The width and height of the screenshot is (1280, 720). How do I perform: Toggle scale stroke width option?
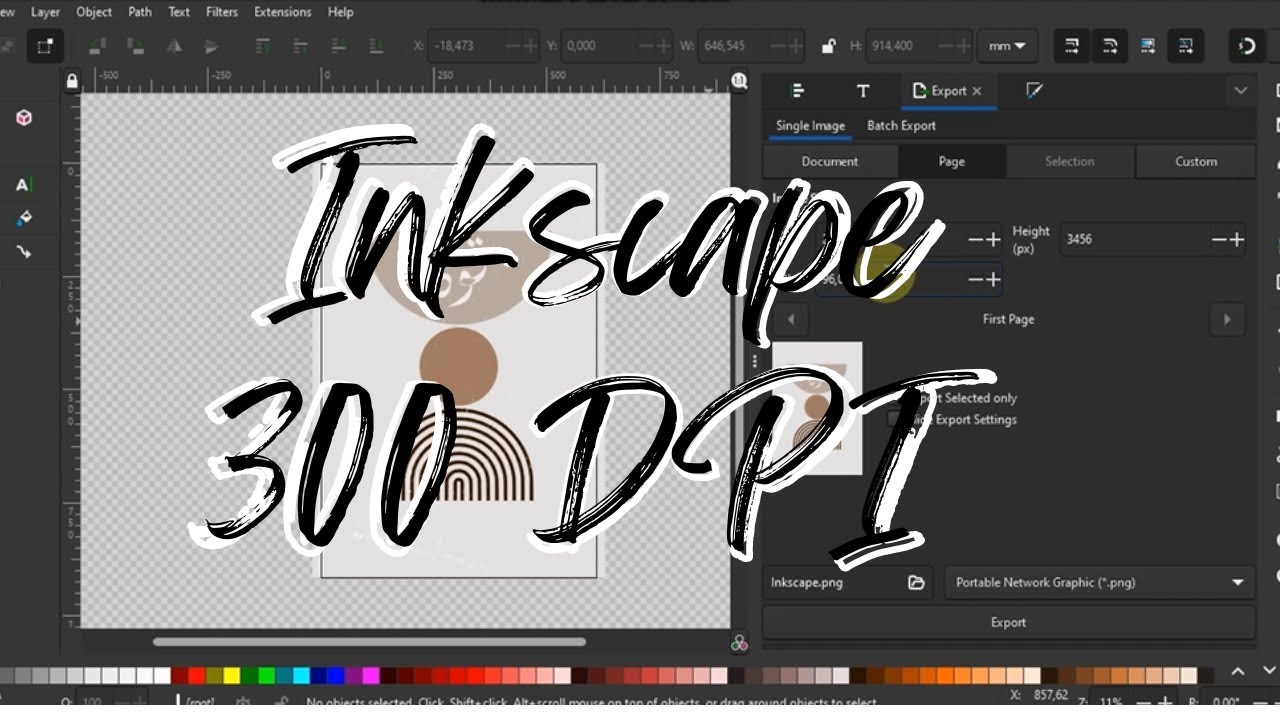coord(1072,46)
